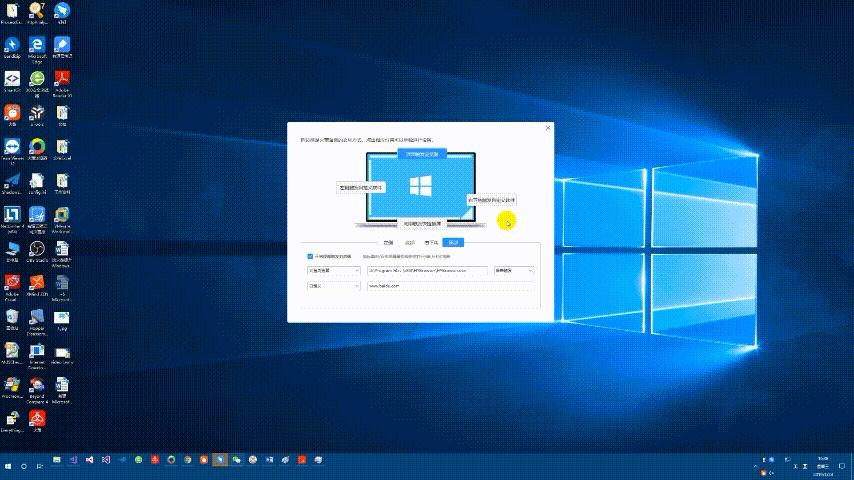This screenshot has height=480, width=854.
Task: Open the Shadowsocks paper-plane desktop shortcut
Action: tap(12, 184)
